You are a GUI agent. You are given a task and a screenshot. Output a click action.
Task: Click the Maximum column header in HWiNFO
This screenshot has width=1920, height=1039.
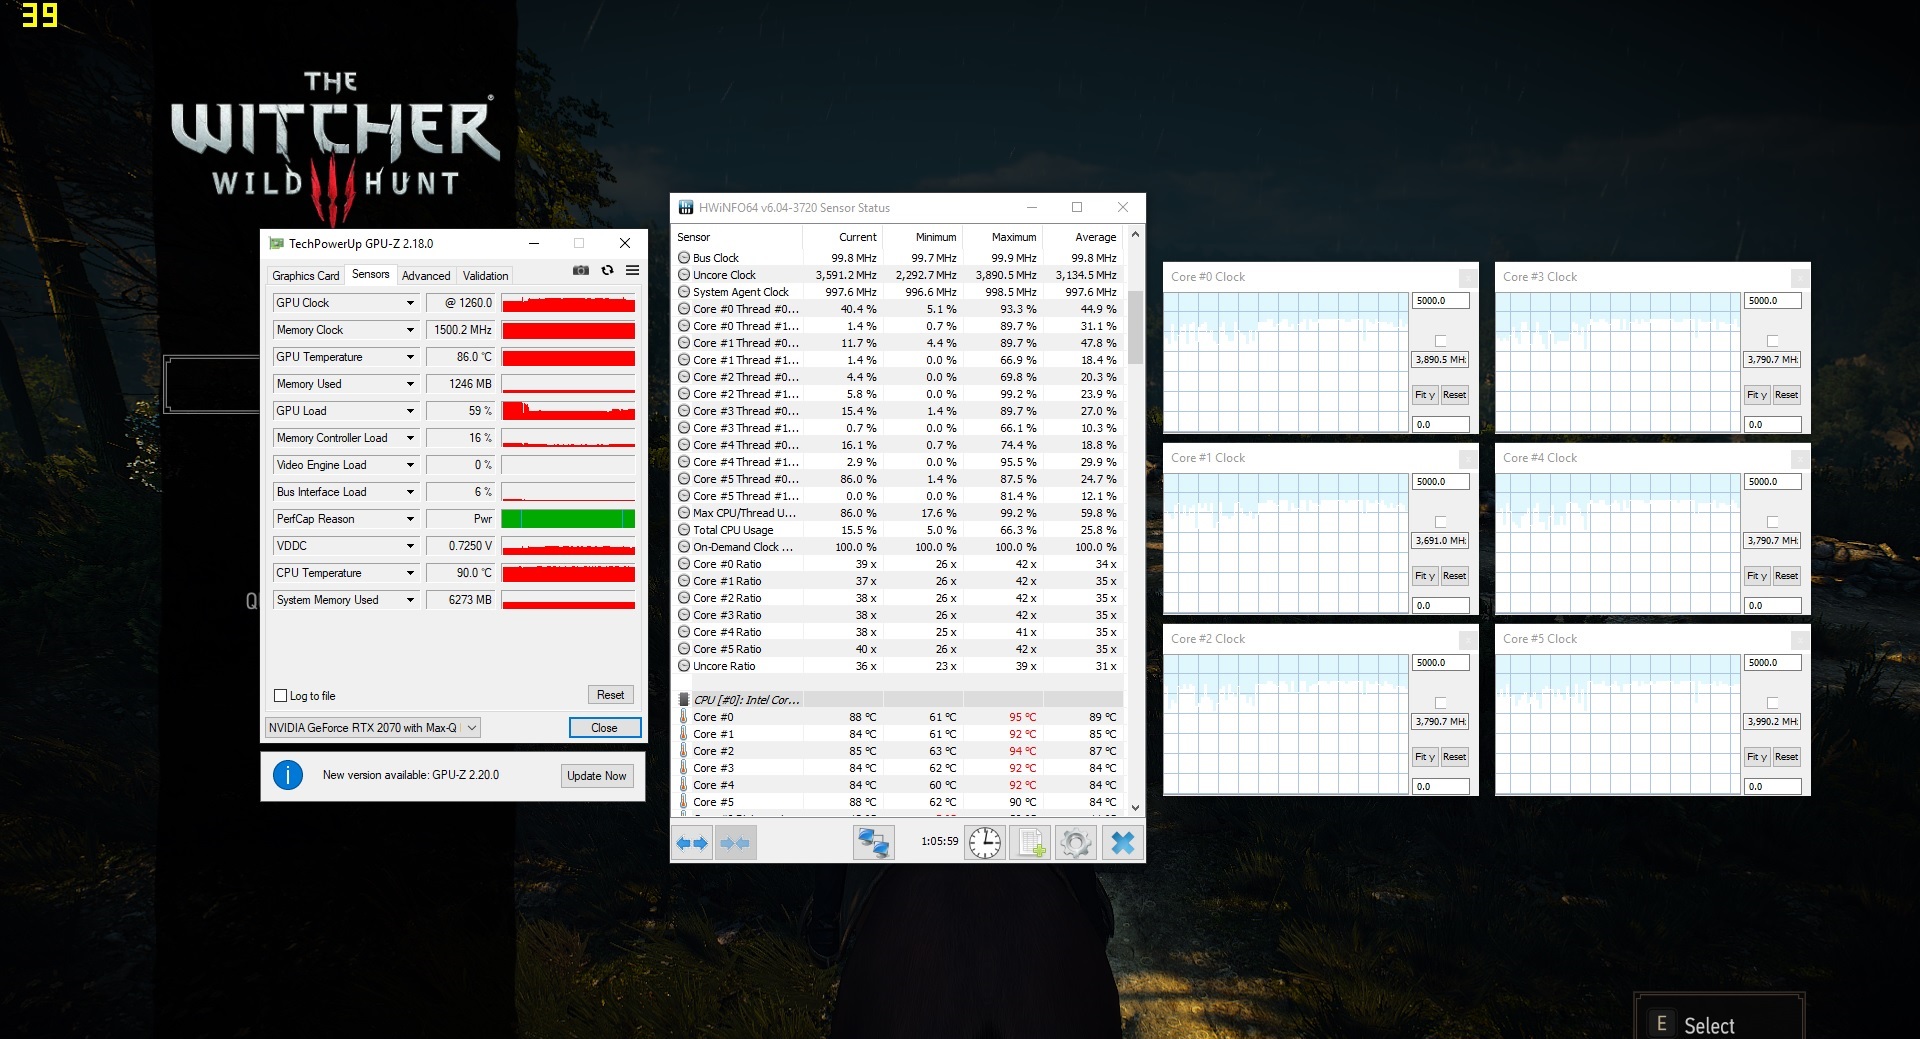1003,237
